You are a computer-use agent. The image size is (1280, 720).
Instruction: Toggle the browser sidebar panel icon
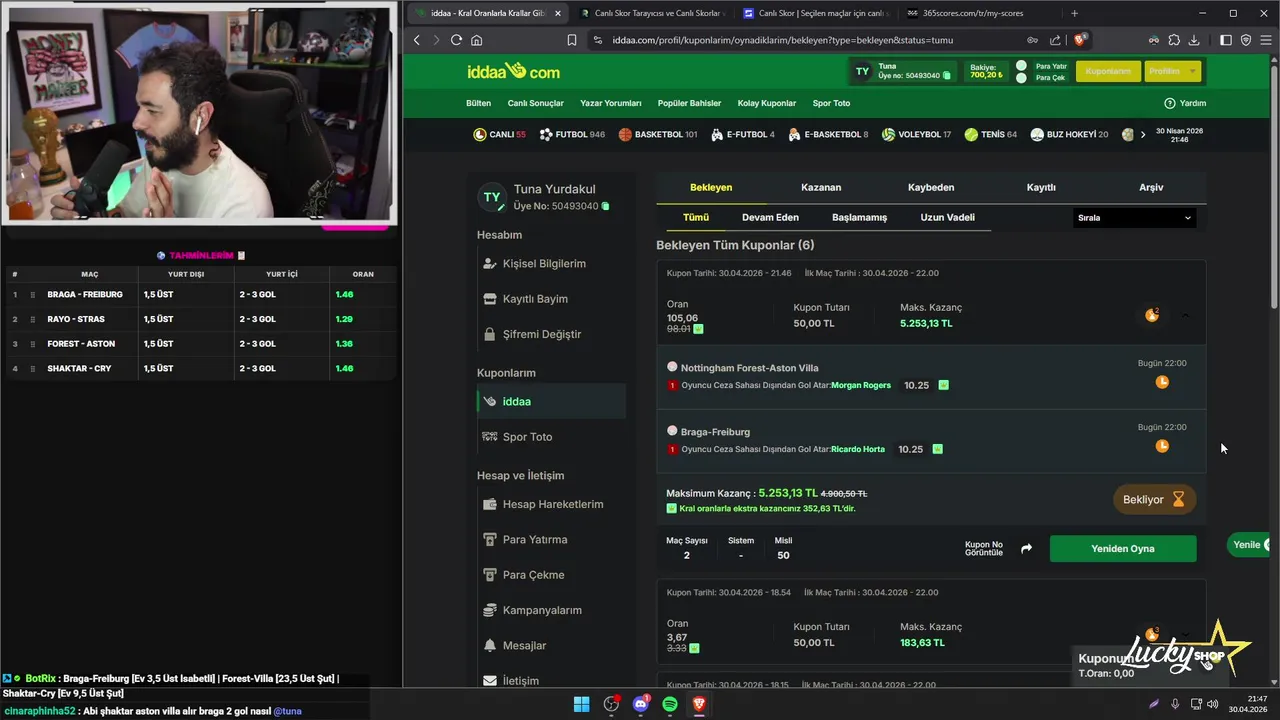(1226, 40)
